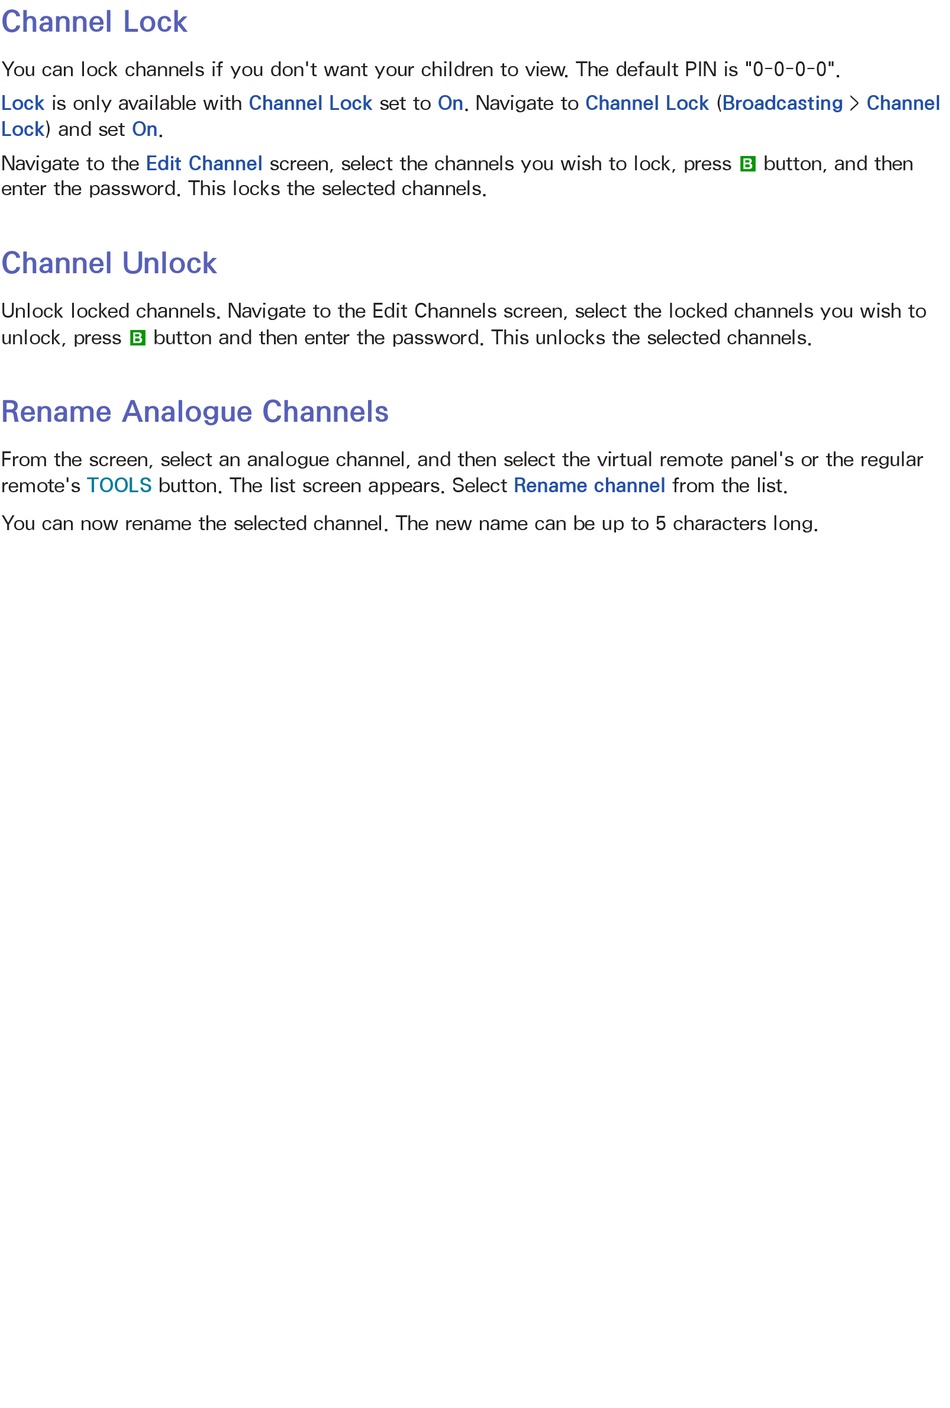Click the 'Edit Channels screen' text in Unlock section

pos(467,311)
